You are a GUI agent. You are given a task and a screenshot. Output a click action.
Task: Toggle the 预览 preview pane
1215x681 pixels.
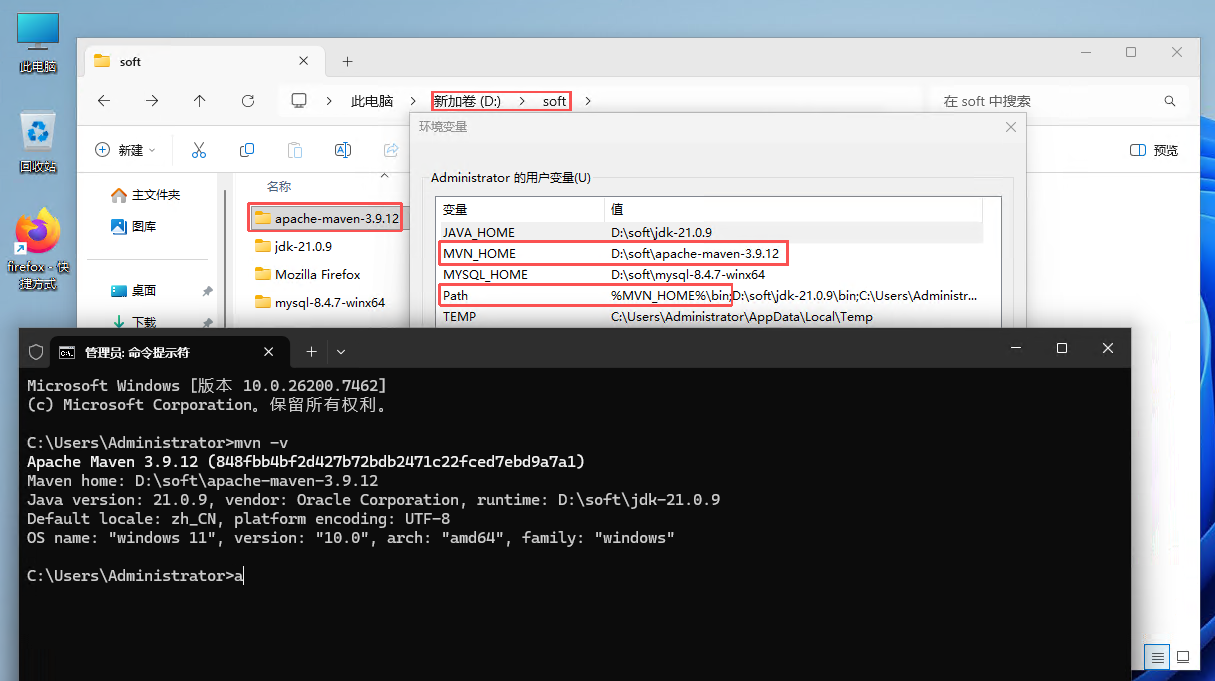(x=1154, y=150)
